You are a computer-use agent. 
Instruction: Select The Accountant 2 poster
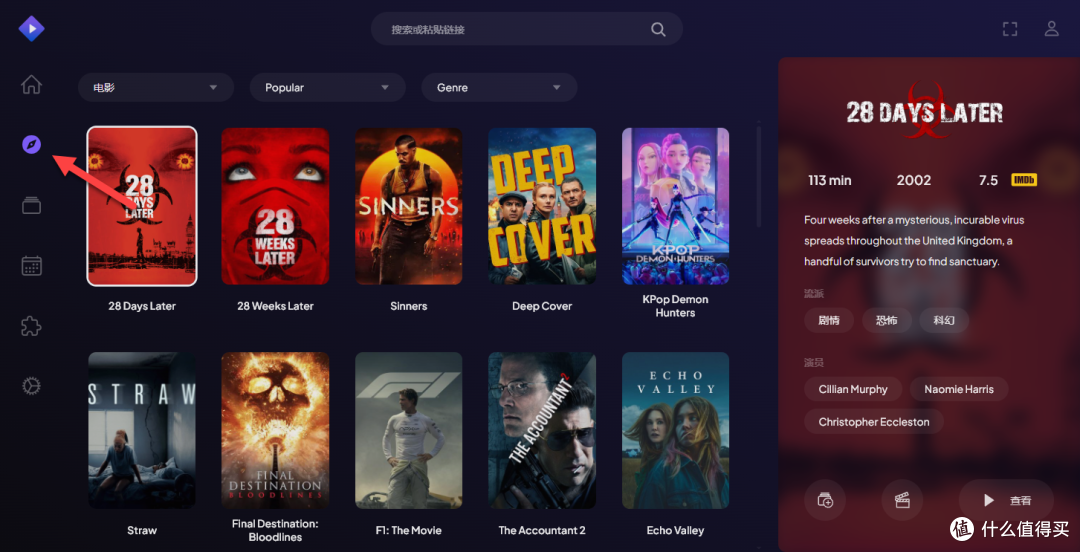[542, 431]
